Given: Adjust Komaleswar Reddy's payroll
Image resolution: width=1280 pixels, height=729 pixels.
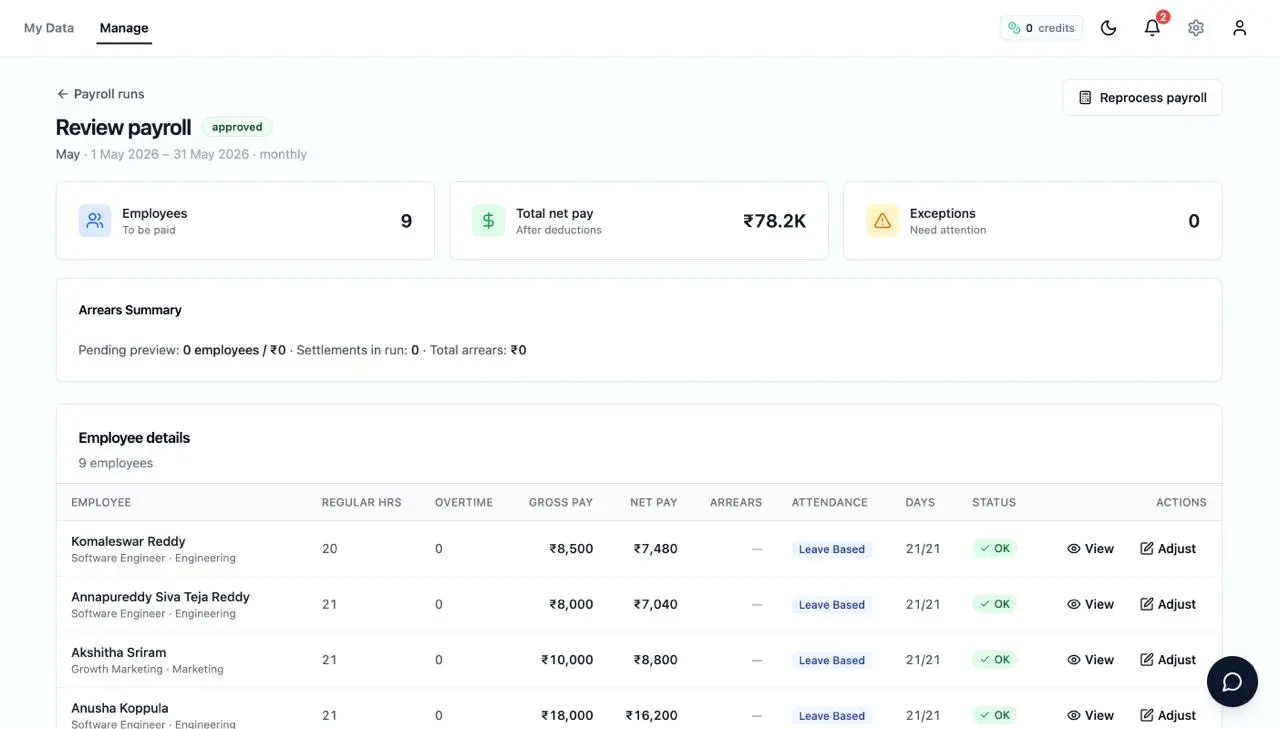Looking at the screenshot, I should click(x=1168, y=549).
